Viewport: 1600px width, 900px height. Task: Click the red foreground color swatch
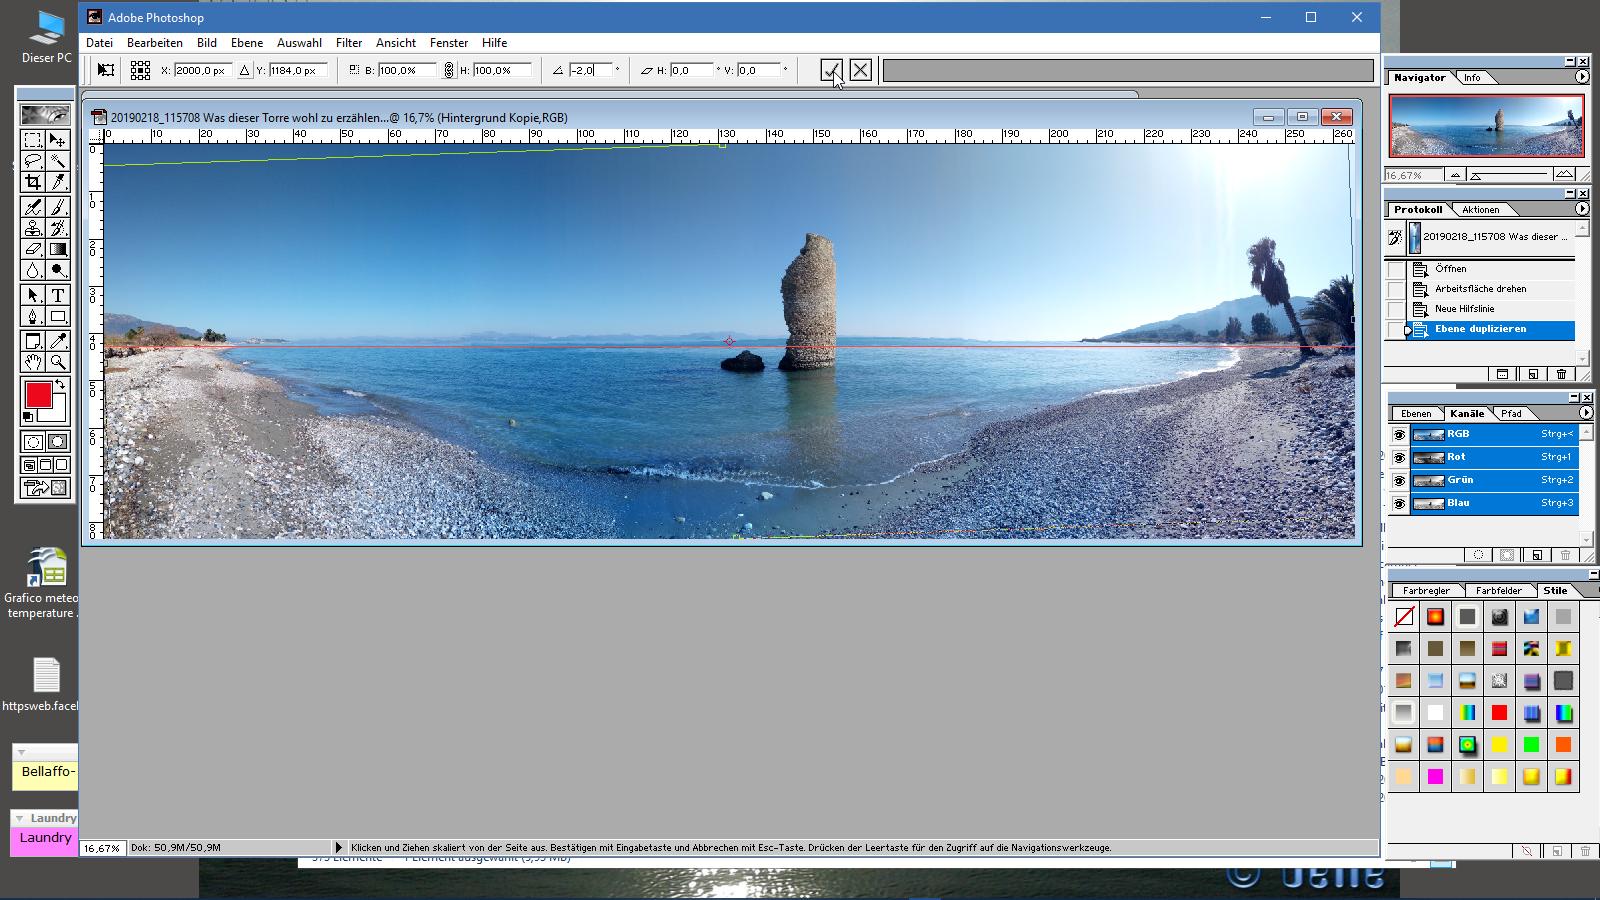click(x=38, y=392)
